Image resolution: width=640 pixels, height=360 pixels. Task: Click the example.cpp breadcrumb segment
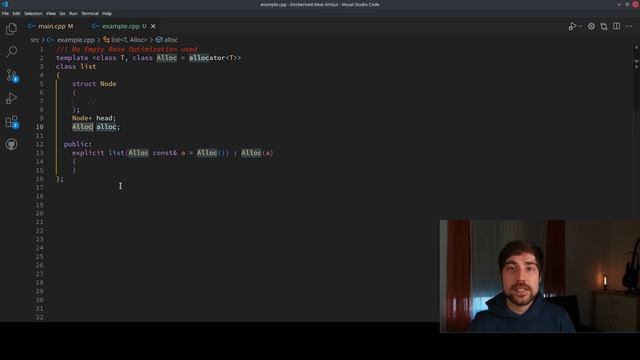pyautogui.click(x=76, y=40)
